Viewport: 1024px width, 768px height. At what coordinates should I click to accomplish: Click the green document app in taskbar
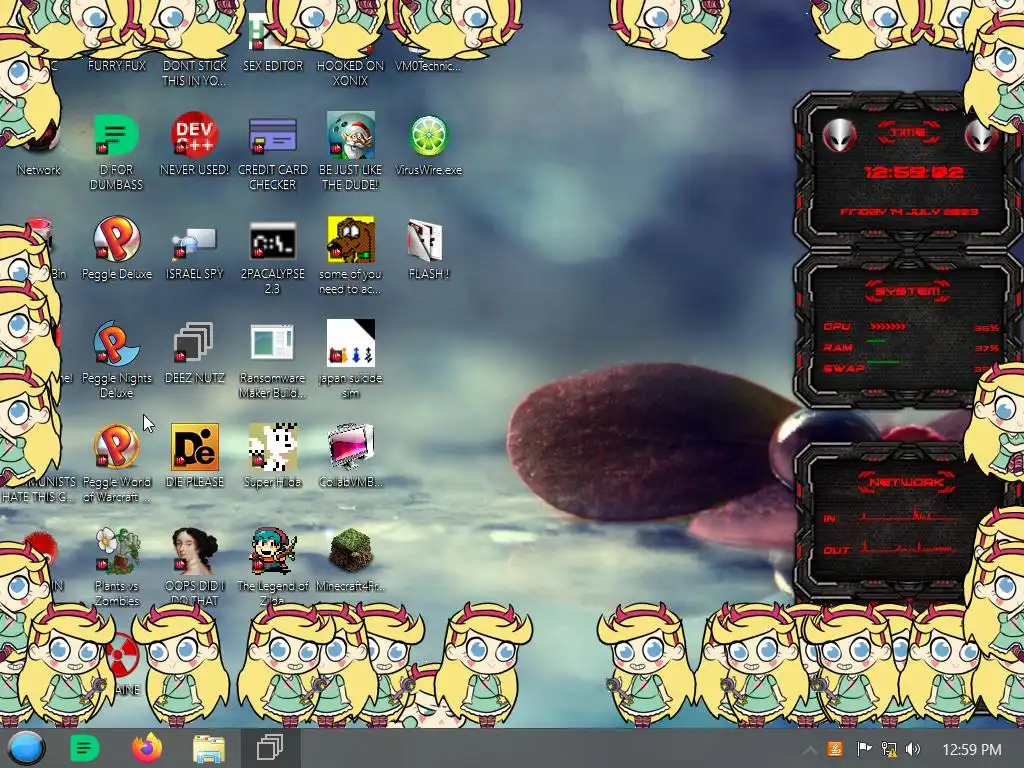tap(84, 748)
